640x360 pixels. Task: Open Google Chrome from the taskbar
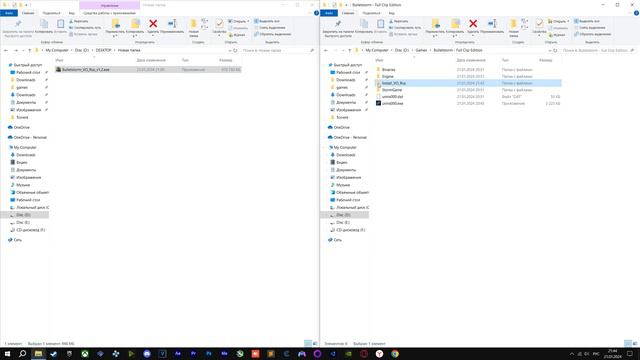(395, 354)
